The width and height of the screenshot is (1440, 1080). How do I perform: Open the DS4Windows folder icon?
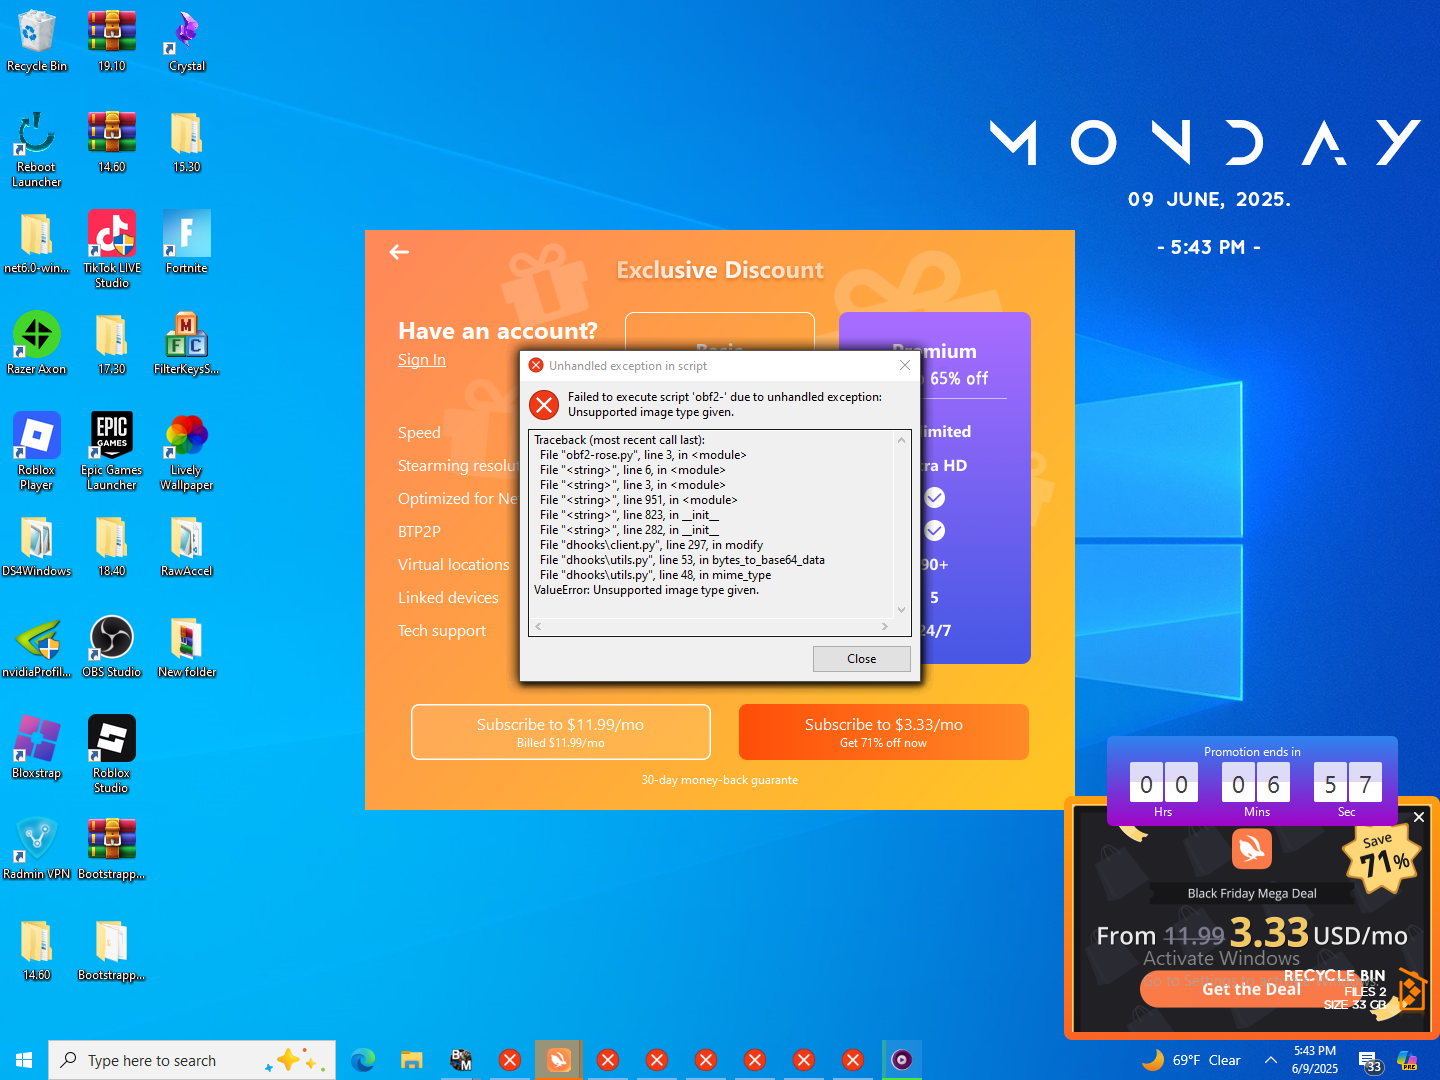point(37,546)
